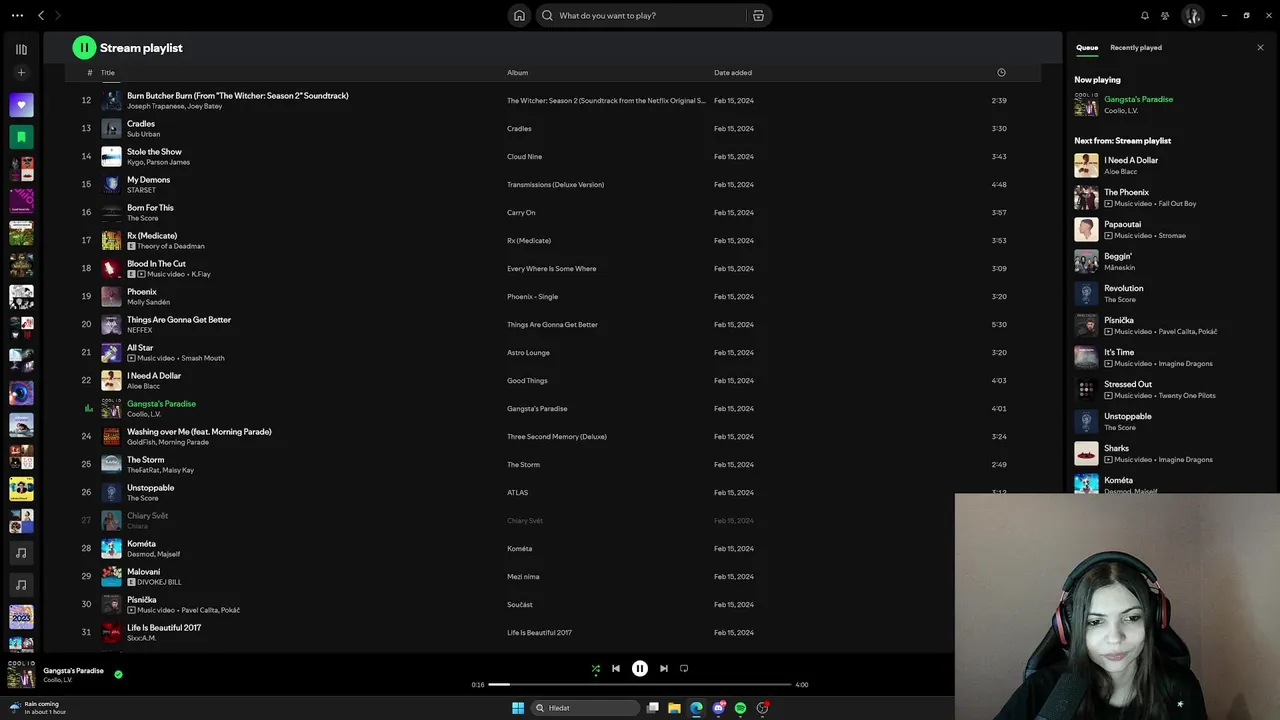Skip to the next track
Image resolution: width=1280 pixels, height=720 pixels.
point(664,669)
